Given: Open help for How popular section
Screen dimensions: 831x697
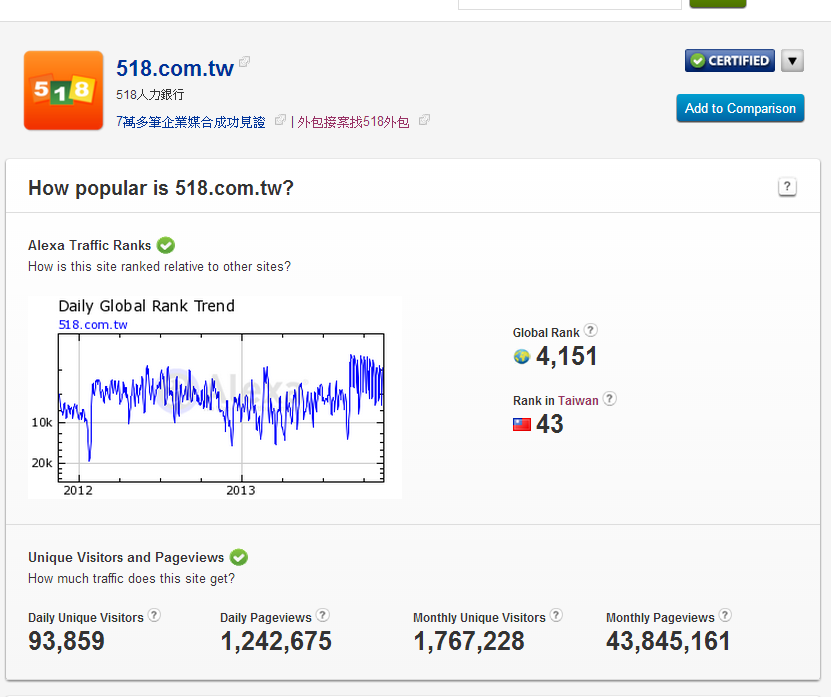Looking at the screenshot, I should [x=787, y=187].
